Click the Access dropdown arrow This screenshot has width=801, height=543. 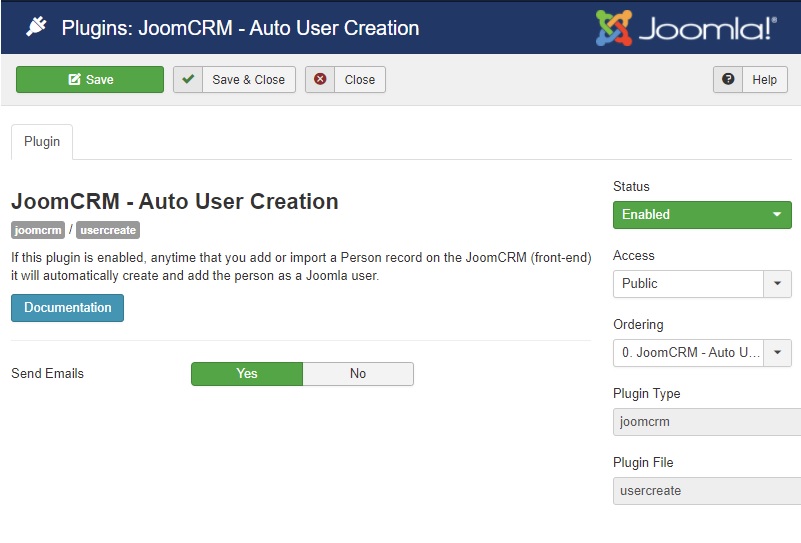point(777,284)
